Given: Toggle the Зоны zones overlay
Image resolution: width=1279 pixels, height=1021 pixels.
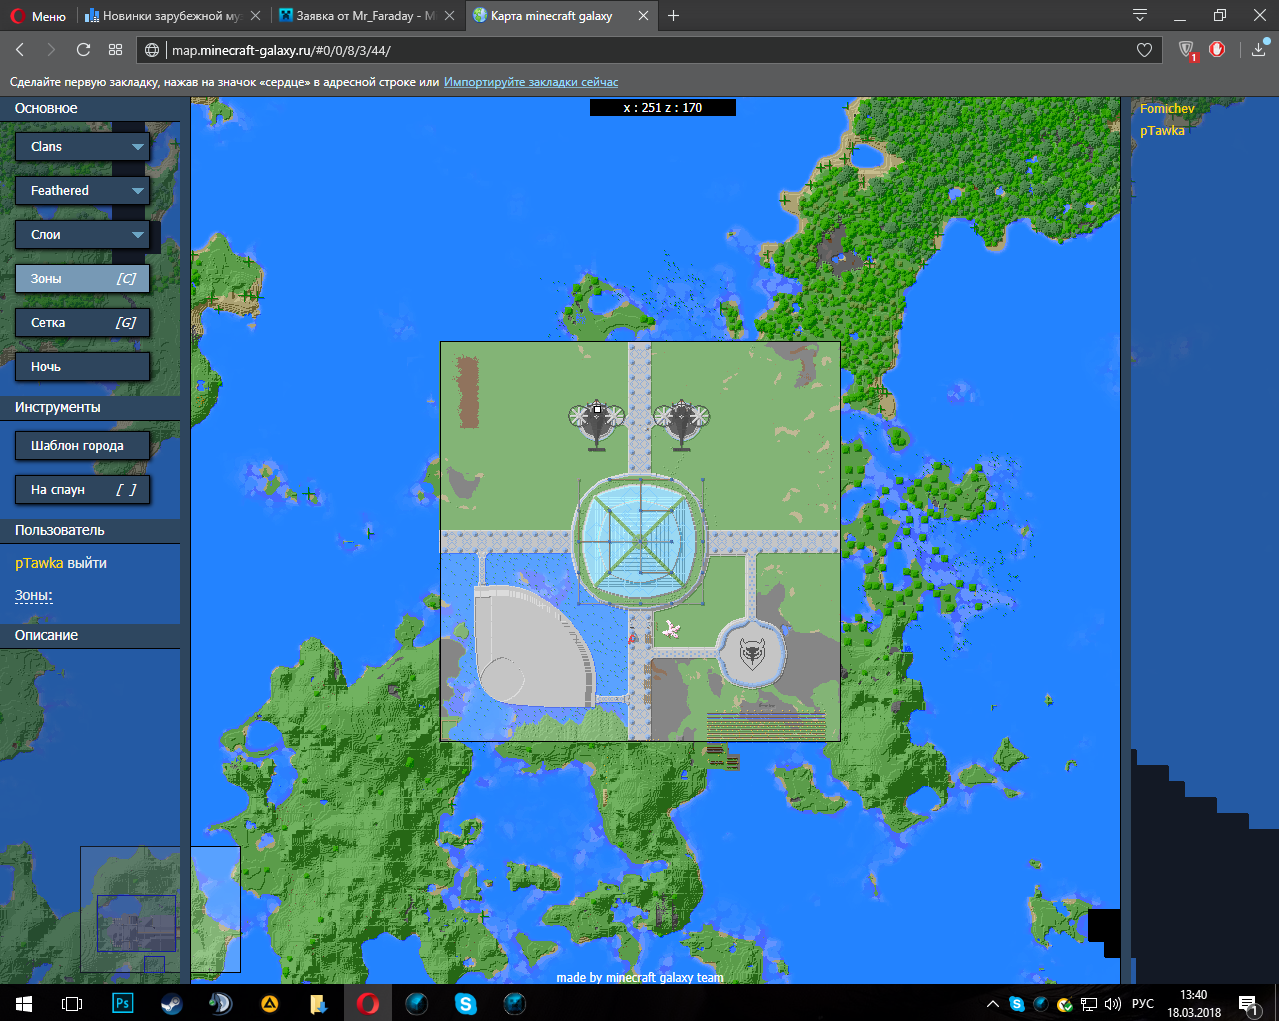Looking at the screenshot, I should tap(82, 279).
